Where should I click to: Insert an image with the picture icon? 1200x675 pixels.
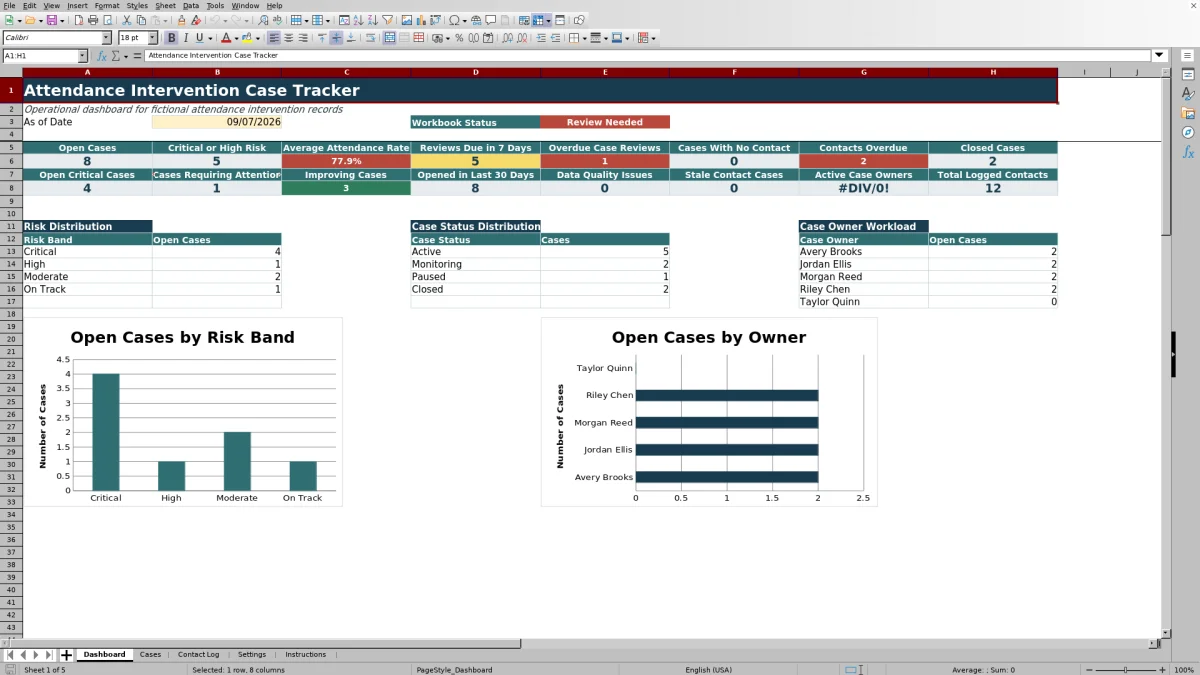click(406, 20)
